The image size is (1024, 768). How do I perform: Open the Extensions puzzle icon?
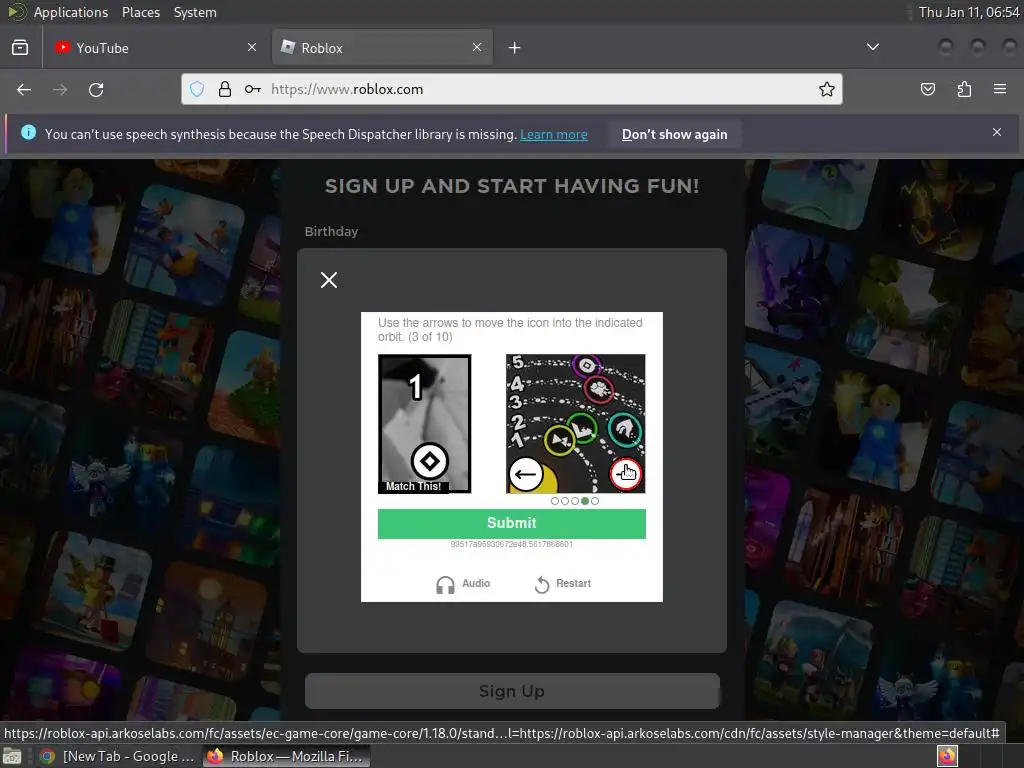pyautogui.click(x=964, y=89)
